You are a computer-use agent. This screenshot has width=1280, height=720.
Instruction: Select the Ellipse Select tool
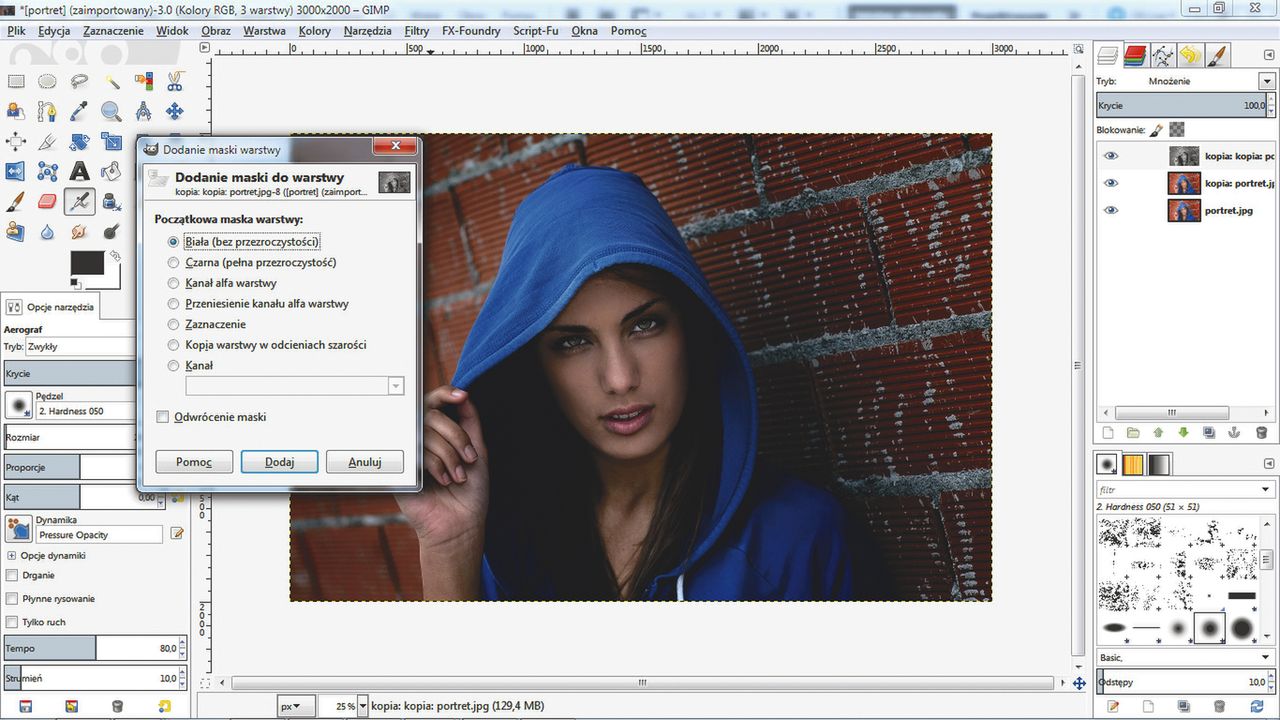tap(47, 81)
